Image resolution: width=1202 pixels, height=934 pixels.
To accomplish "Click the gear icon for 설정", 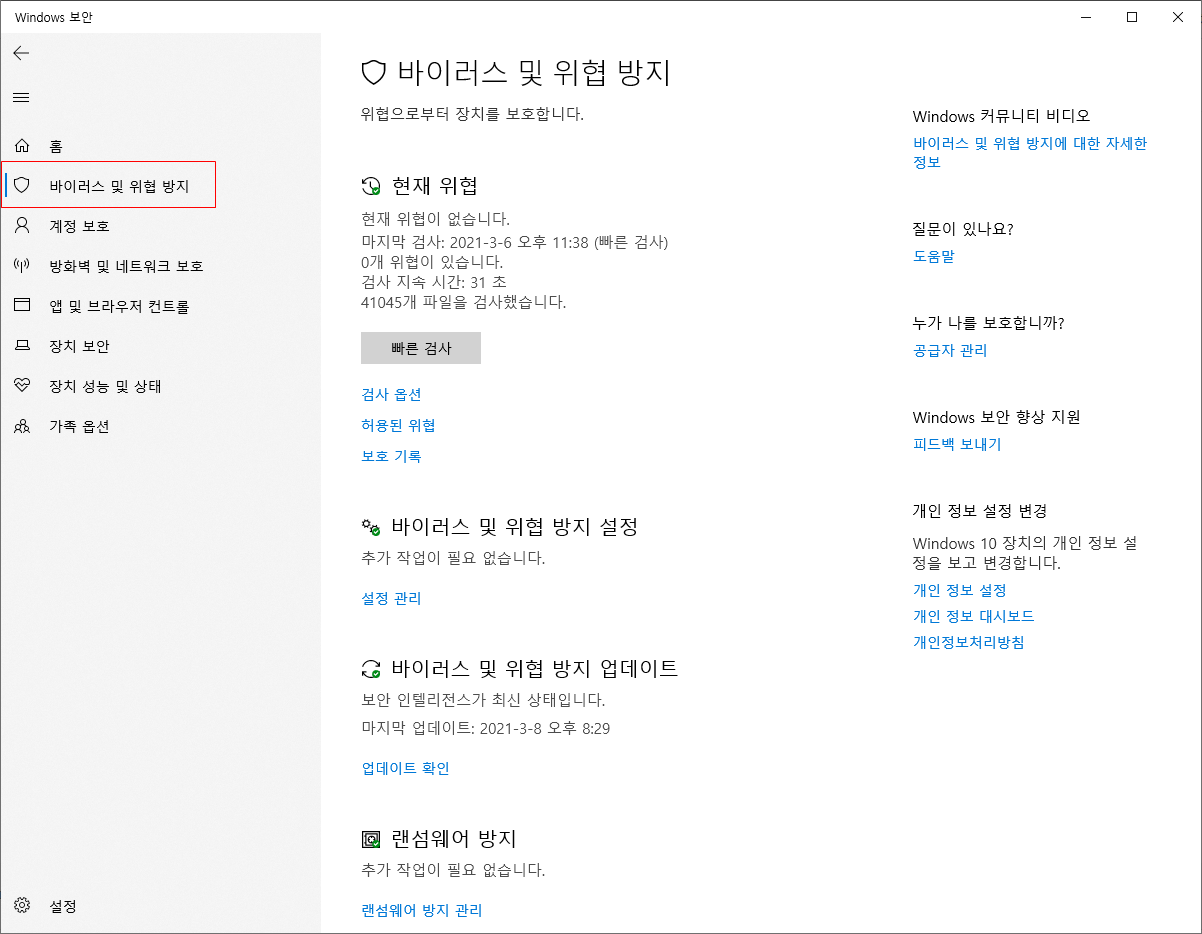I will (22, 906).
